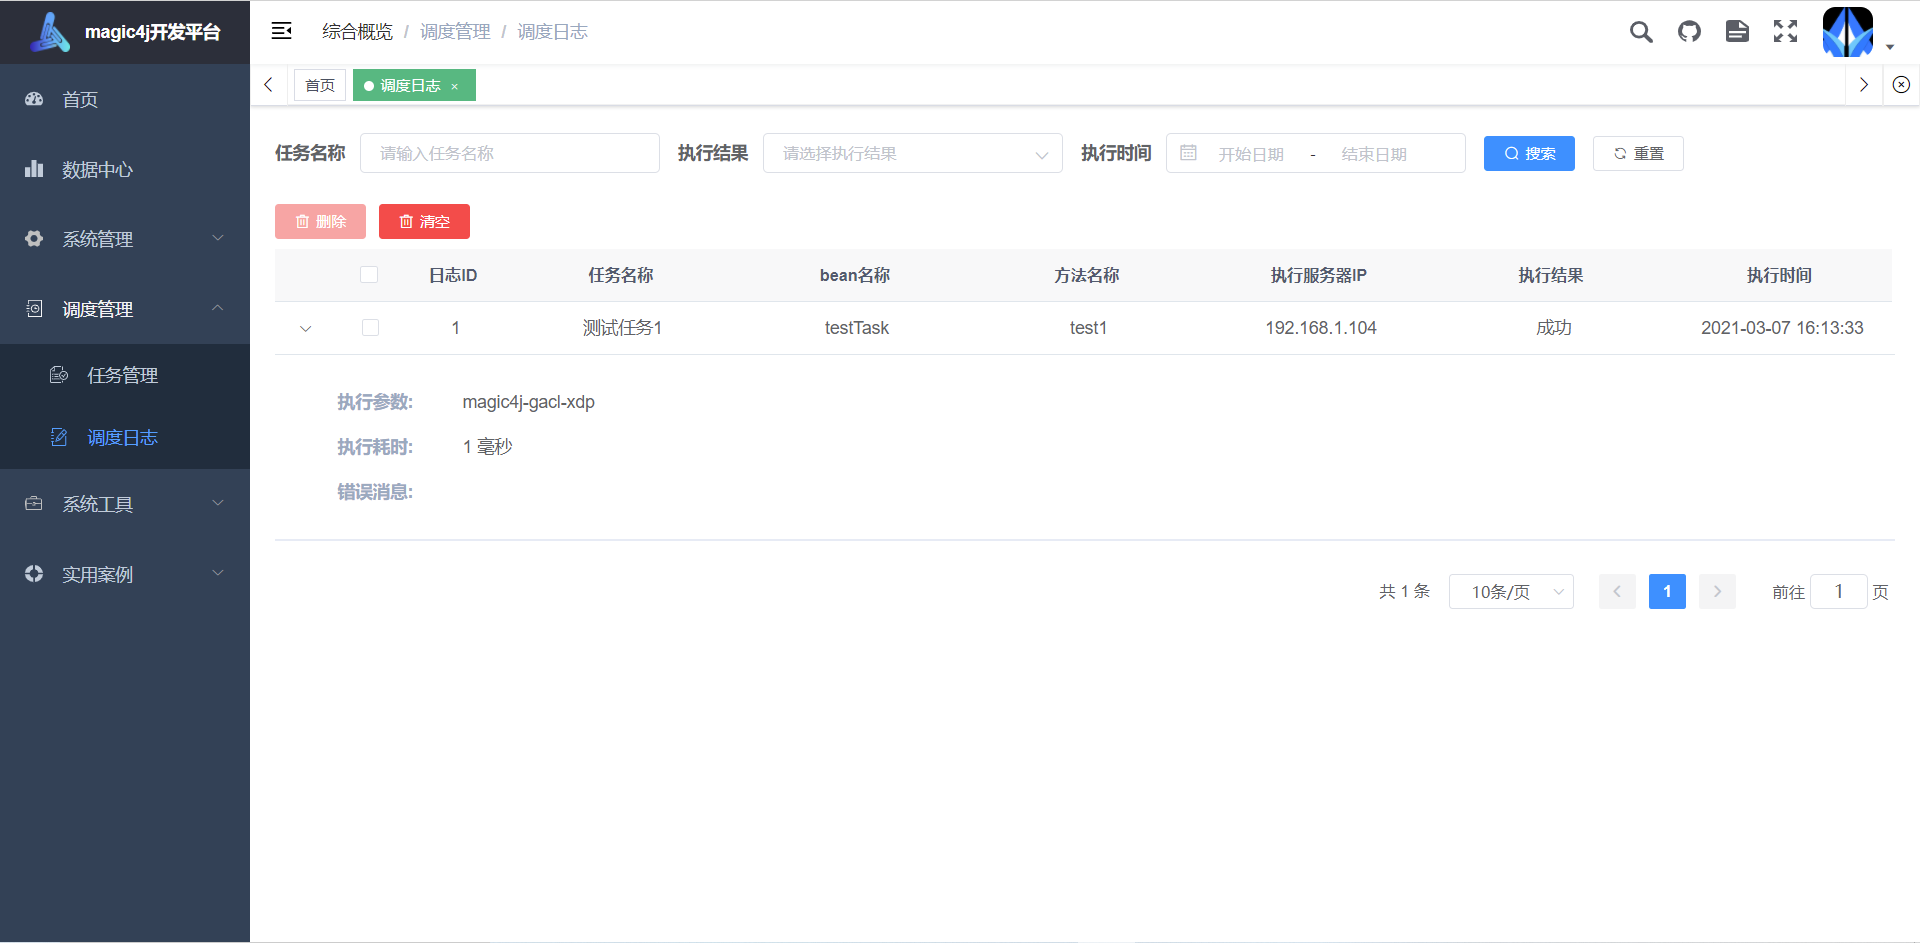Collapse the expanded row for 测试任务1

(305, 328)
